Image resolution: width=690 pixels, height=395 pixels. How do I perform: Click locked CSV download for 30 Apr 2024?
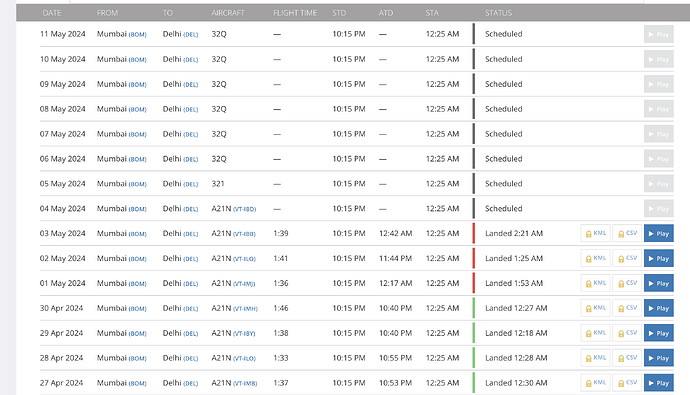[627, 308]
